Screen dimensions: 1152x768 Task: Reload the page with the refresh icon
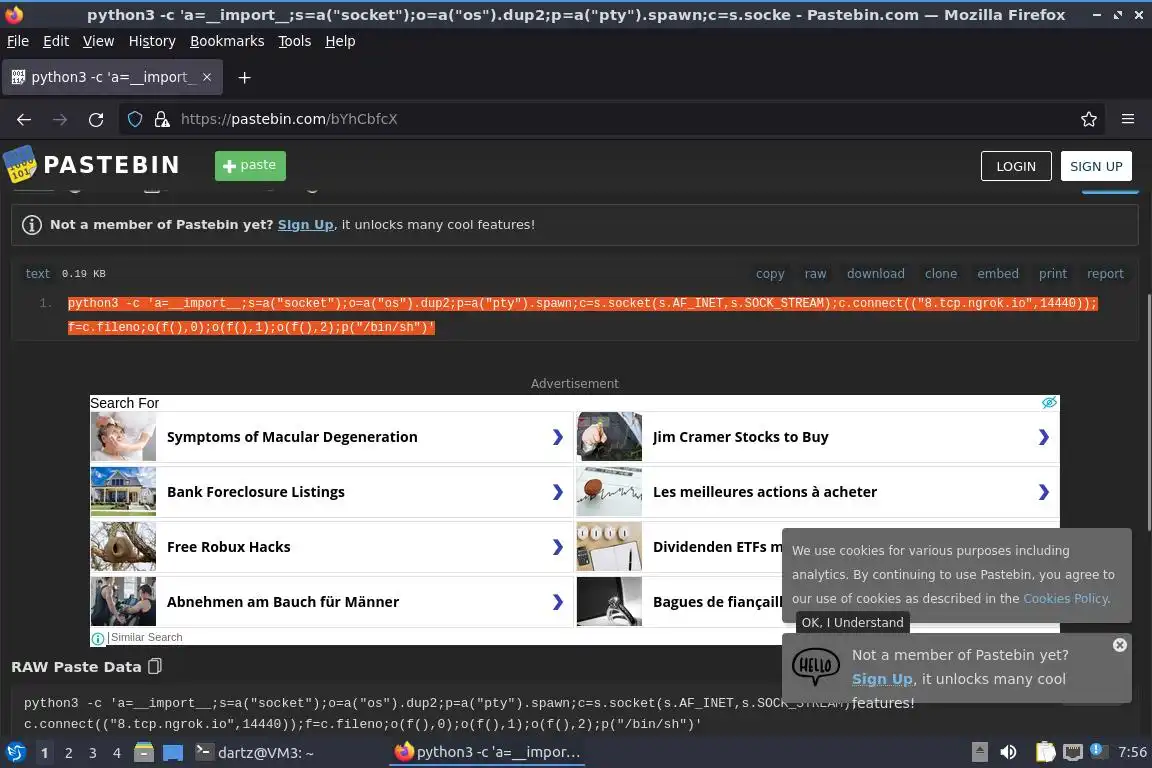coord(96,119)
